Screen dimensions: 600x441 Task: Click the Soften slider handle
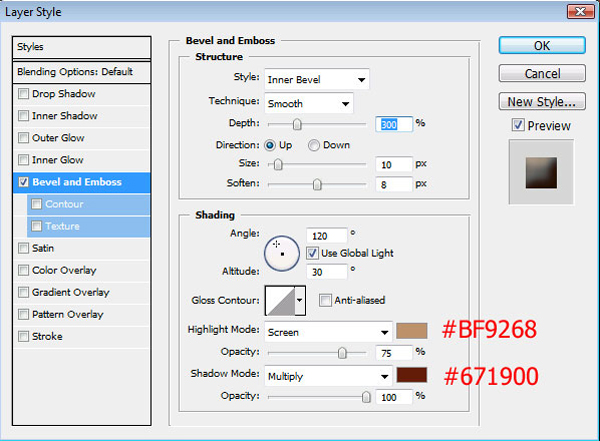pyautogui.click(x=317, y=184)
